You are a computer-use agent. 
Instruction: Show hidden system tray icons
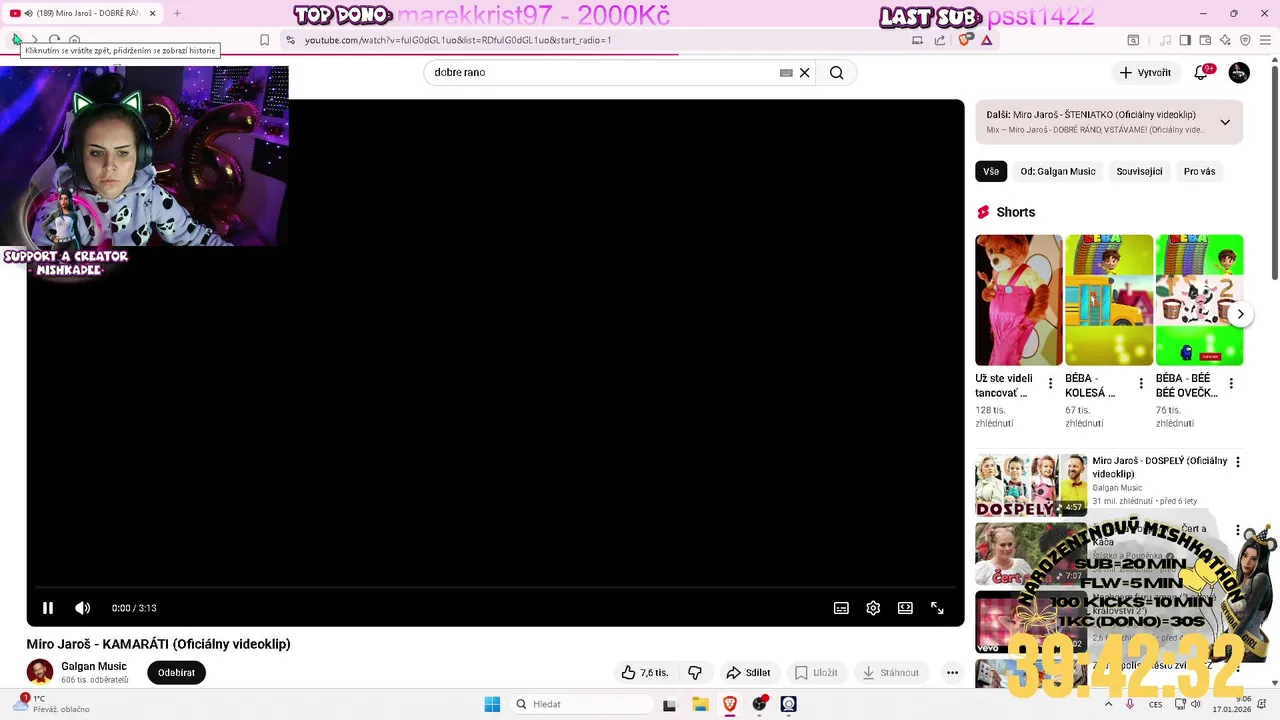tap(1110, 704)
